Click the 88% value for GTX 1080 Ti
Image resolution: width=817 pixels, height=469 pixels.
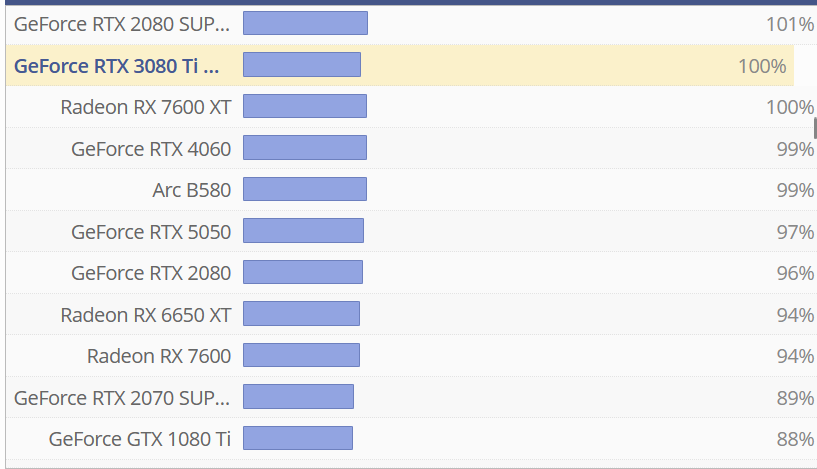(795, 439)
